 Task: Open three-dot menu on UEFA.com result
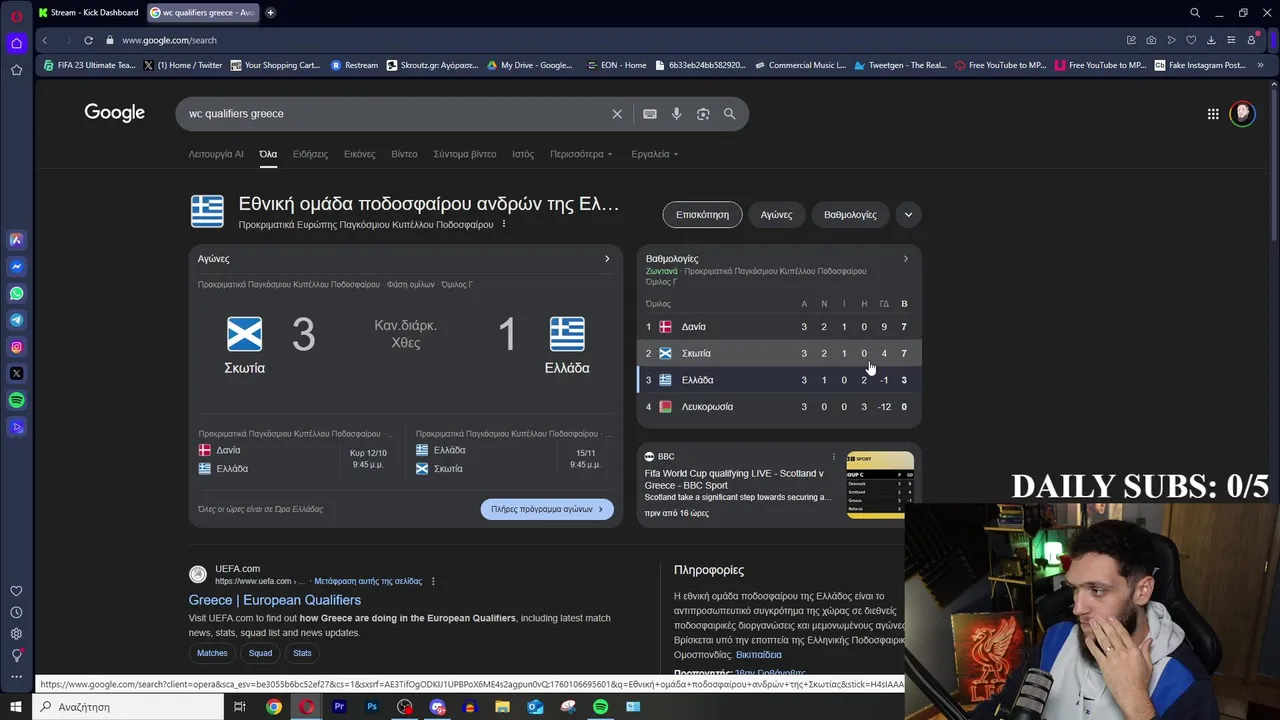tap(433, 581)
